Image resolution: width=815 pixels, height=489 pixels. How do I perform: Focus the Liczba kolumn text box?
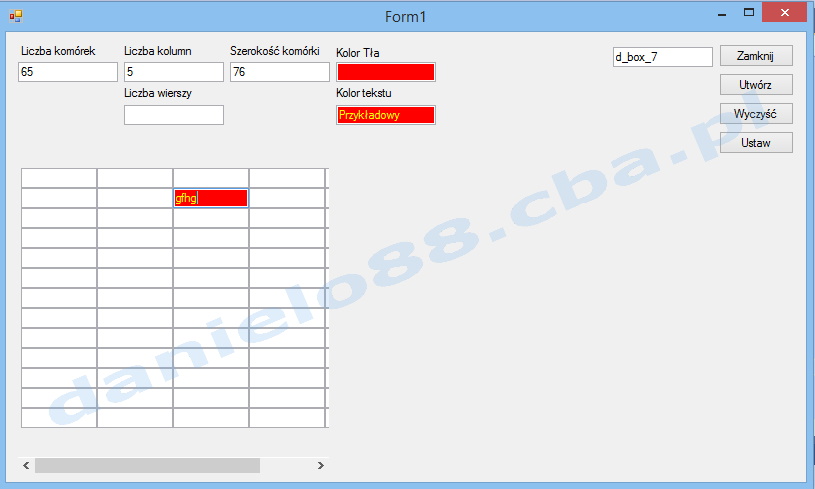(x=173, y=72)
